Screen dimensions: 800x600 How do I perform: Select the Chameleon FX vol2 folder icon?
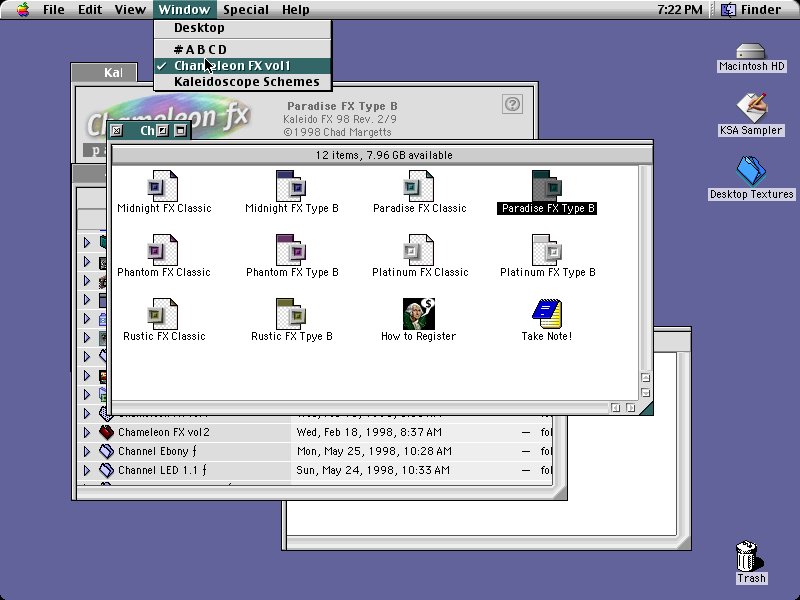pos(106,432)
